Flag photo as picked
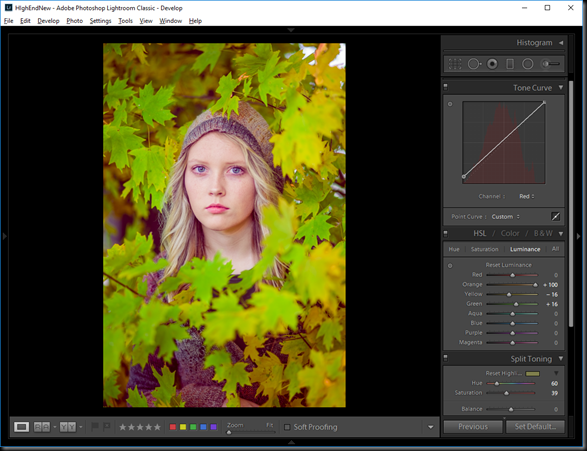Viewport: 587px width, 451px height. (x=95, y=426)
